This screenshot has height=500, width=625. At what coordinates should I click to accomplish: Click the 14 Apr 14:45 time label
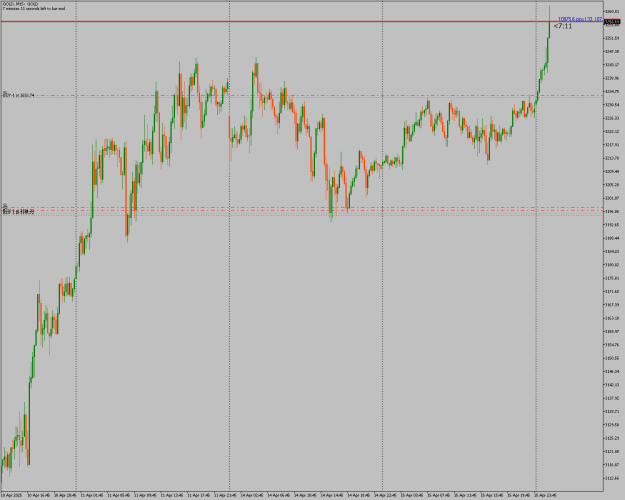[332, 495]
